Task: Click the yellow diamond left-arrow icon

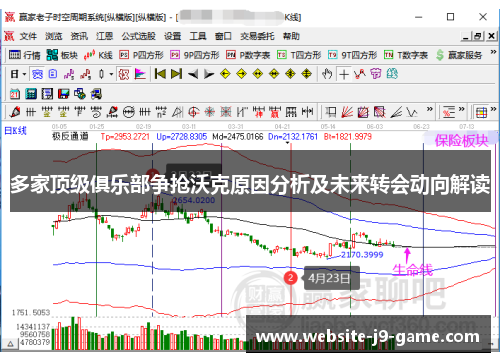Action: pyautogui.click(x=225, y=74)
